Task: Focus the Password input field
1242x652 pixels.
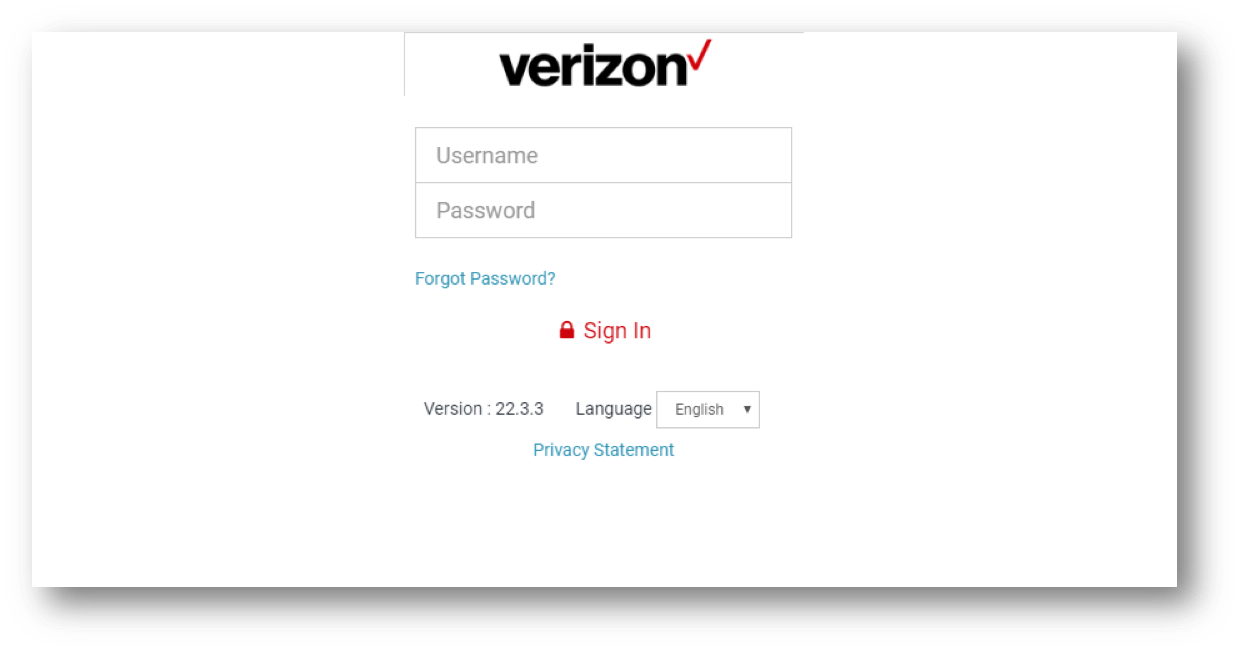Action: 603,210
